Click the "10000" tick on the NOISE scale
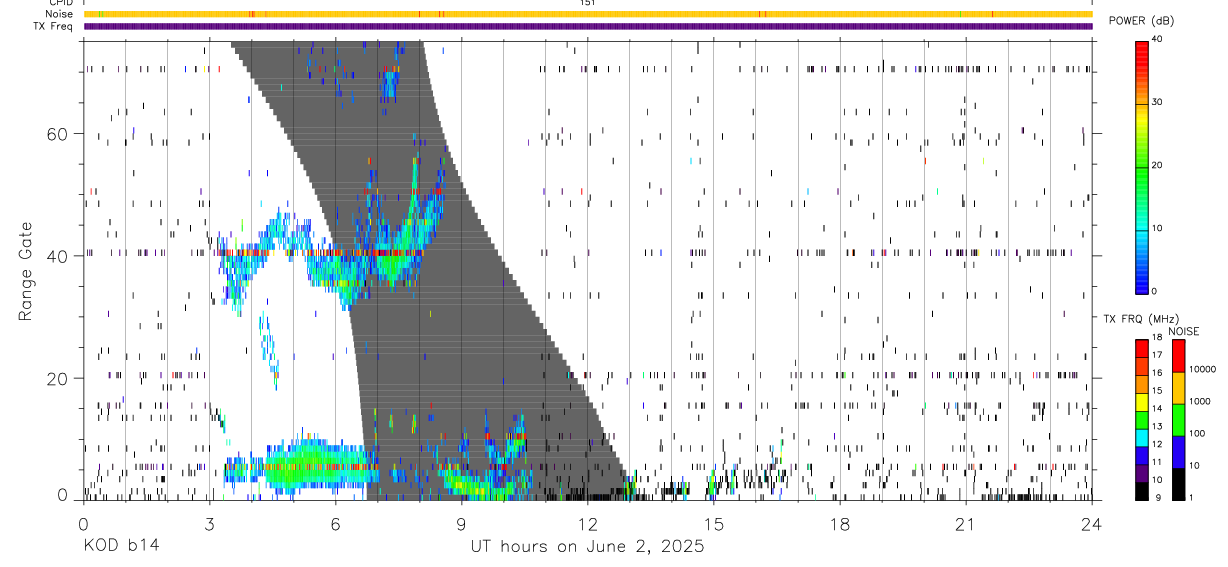This screenshot has width=1228, height=567. (1202, 368)
